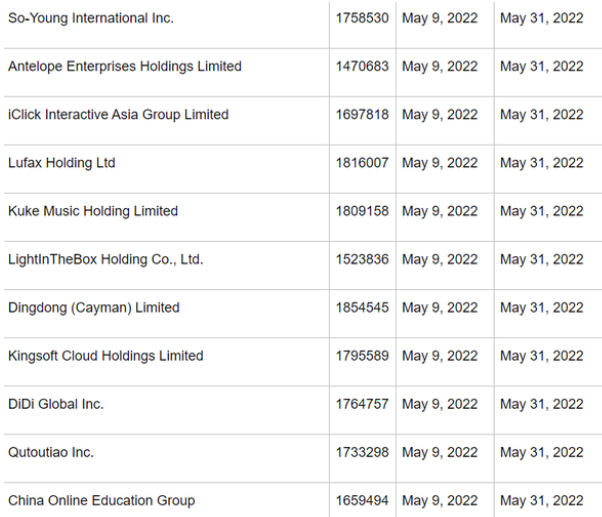Click Dingdong (Cayman) Limited entry
This screenshot has width=602, height=517.
94,307
